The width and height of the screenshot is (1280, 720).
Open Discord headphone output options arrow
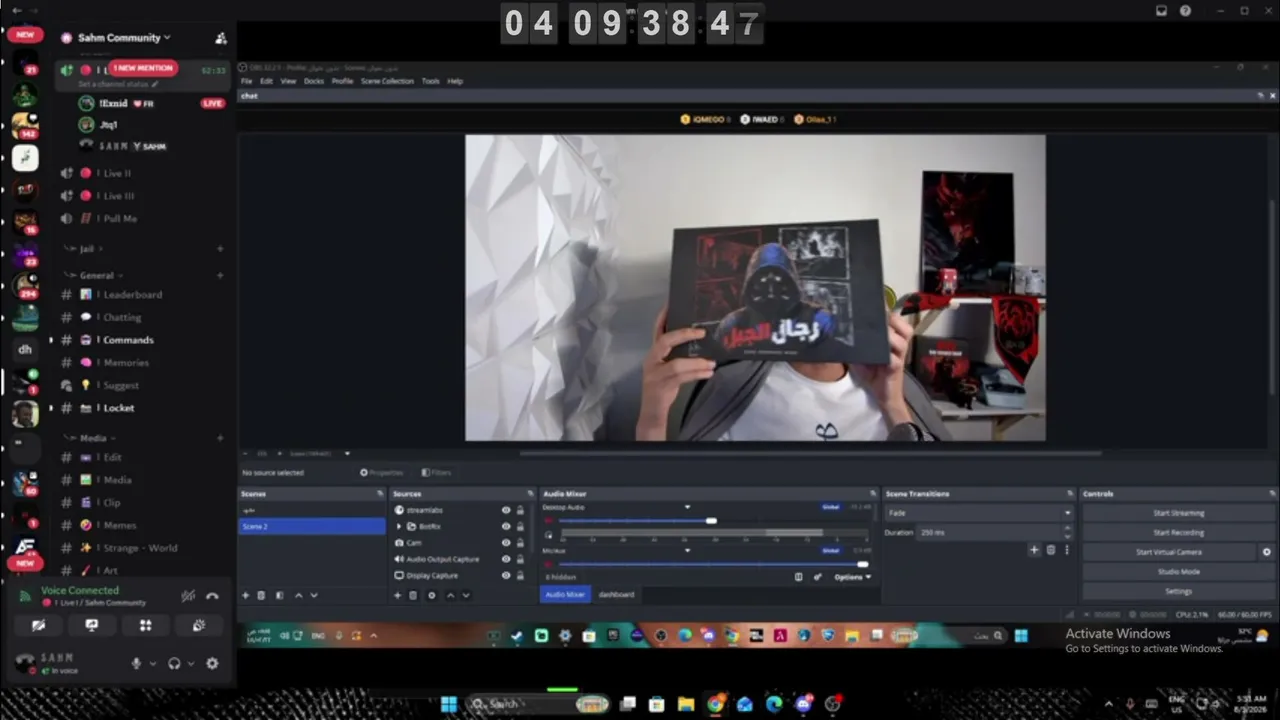pyautogui.click(x=191, y=663)
